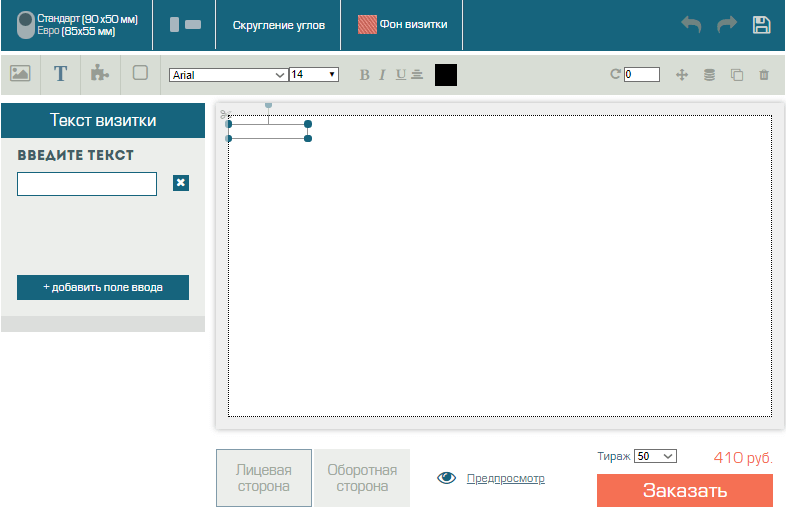Click the rotation handle above text box
The width and height of the screenshot is (786, 522).
click(269, 105)
